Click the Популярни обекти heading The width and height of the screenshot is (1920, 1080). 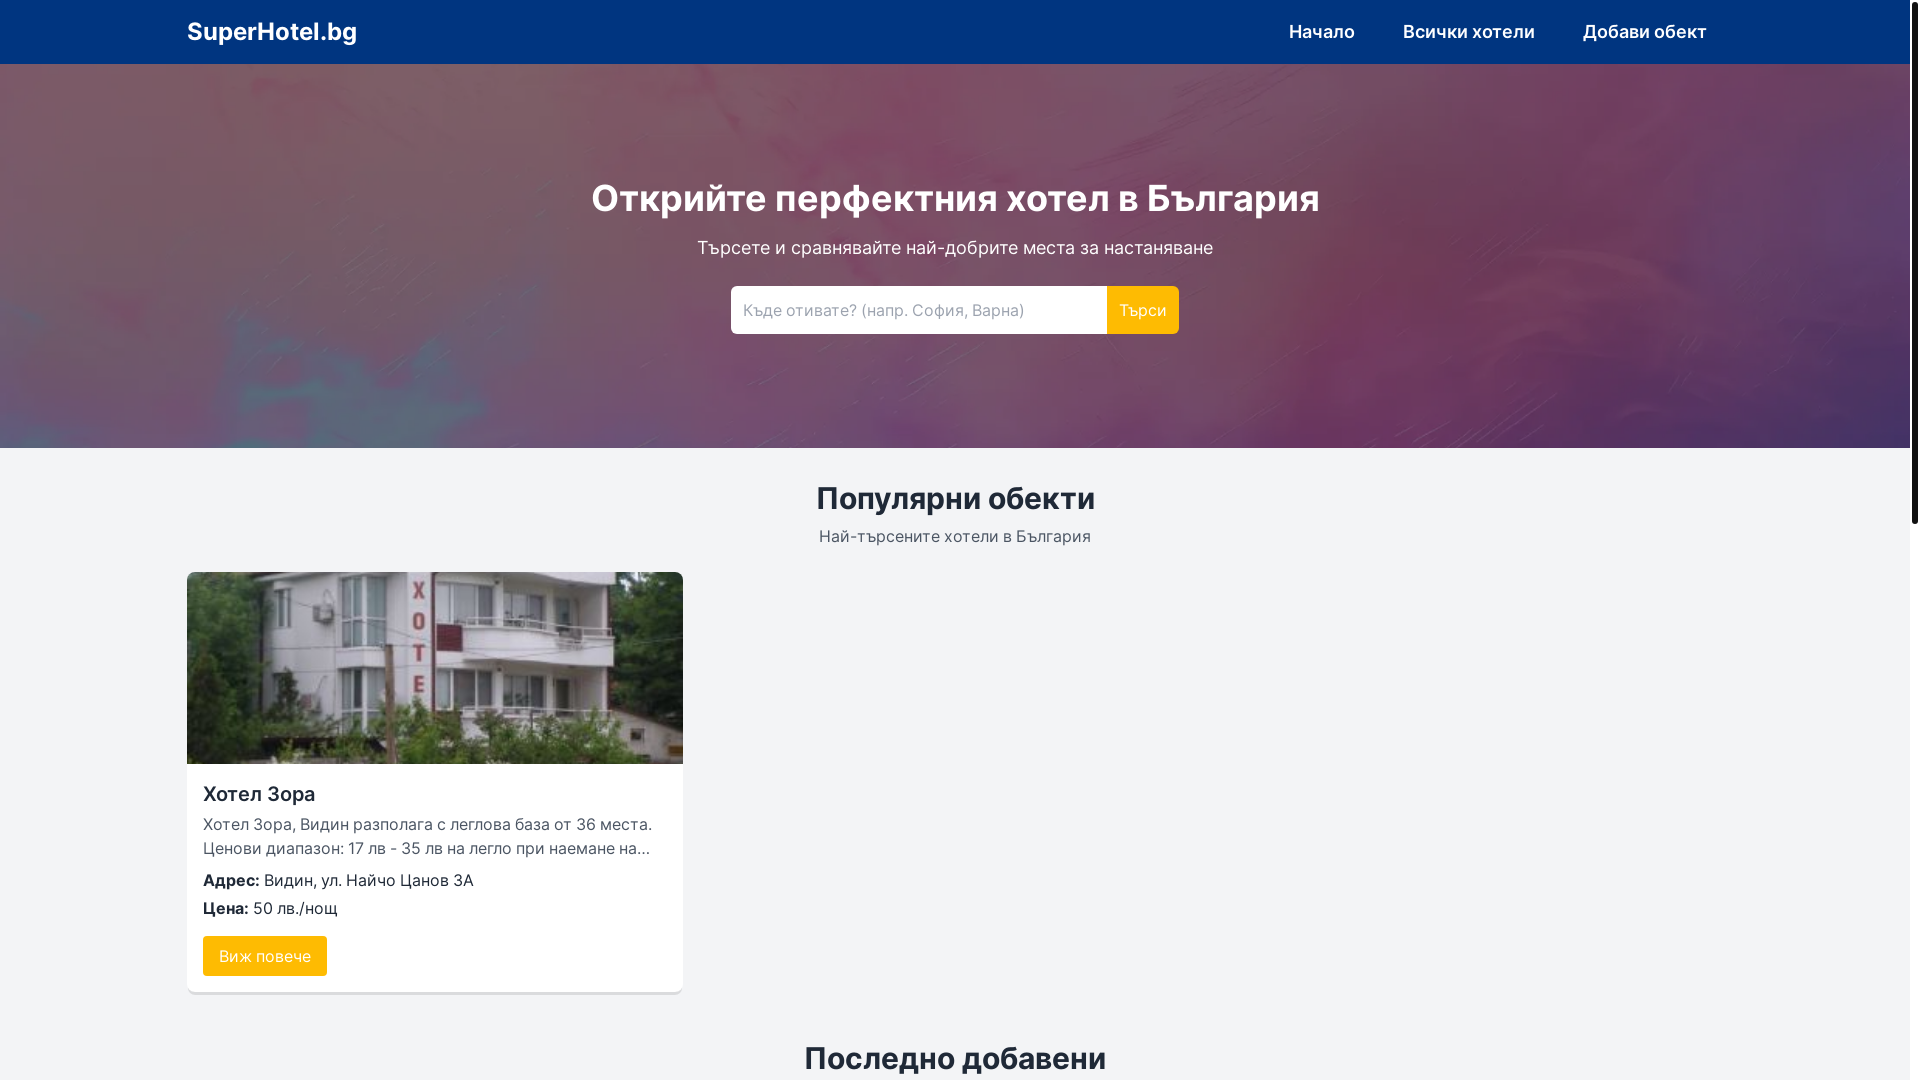[955, 498]
